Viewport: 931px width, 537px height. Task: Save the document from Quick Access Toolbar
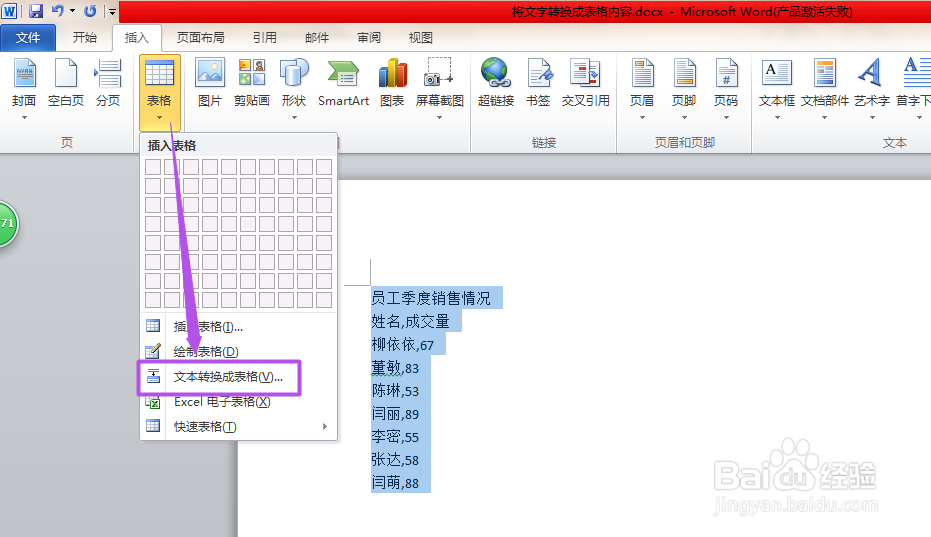coord(36,11)
